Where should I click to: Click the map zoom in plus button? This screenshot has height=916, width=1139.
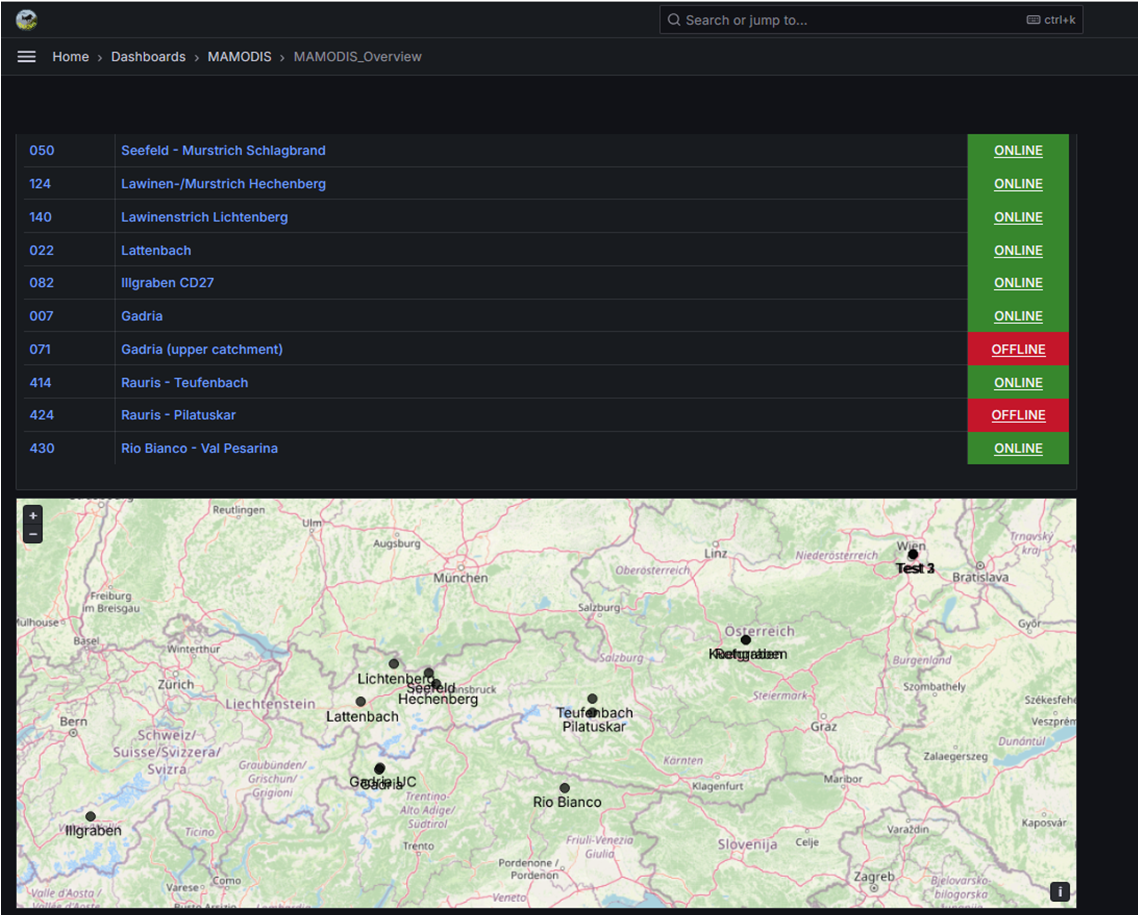click(x=33, y=516)
